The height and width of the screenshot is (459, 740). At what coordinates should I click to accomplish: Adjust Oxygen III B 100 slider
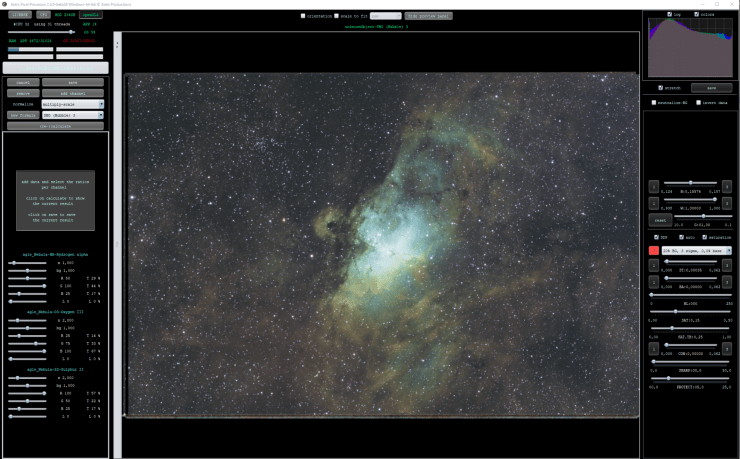pos(27,351)
